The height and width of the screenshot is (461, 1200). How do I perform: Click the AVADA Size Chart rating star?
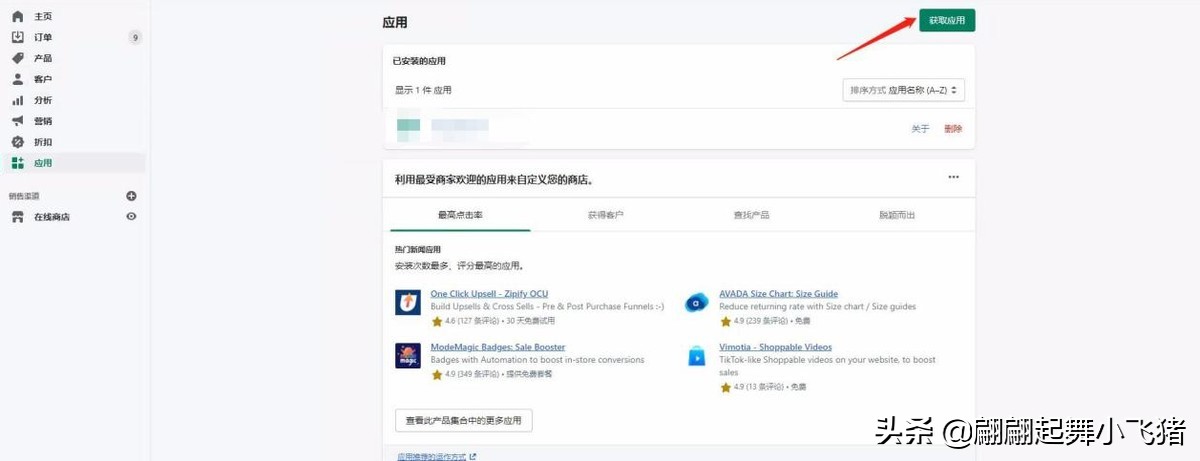pos(725,321)
